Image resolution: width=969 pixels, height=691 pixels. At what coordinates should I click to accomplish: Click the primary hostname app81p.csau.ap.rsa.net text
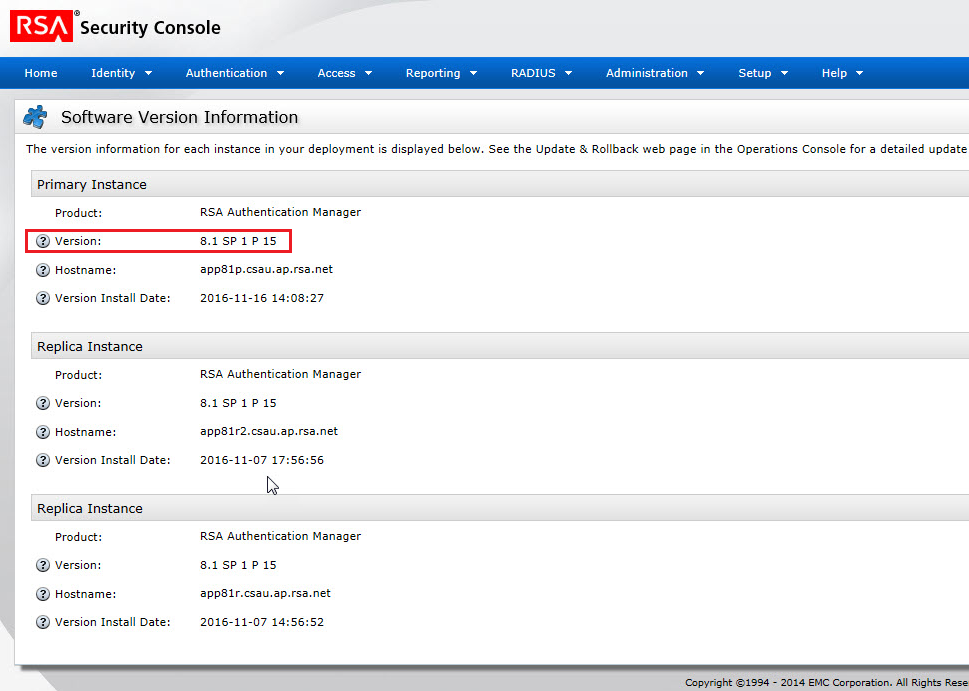click(266, 270)
